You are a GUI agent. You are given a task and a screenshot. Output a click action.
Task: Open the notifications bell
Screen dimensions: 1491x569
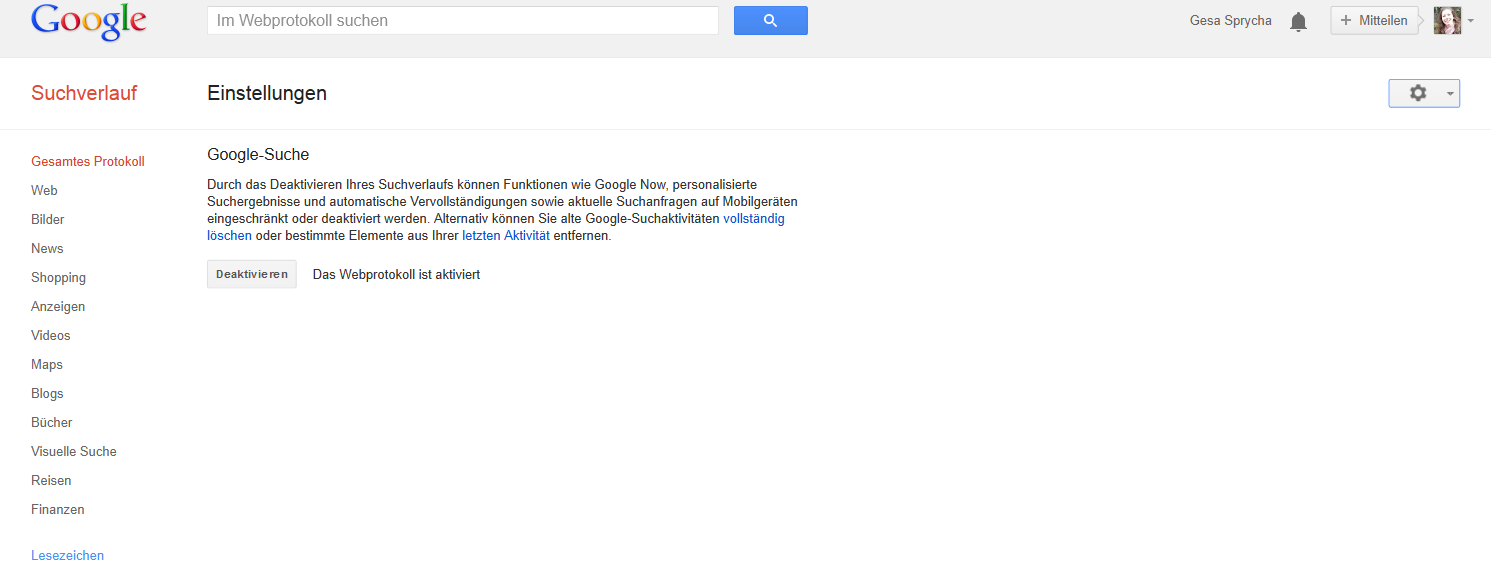coord(1298,21)
